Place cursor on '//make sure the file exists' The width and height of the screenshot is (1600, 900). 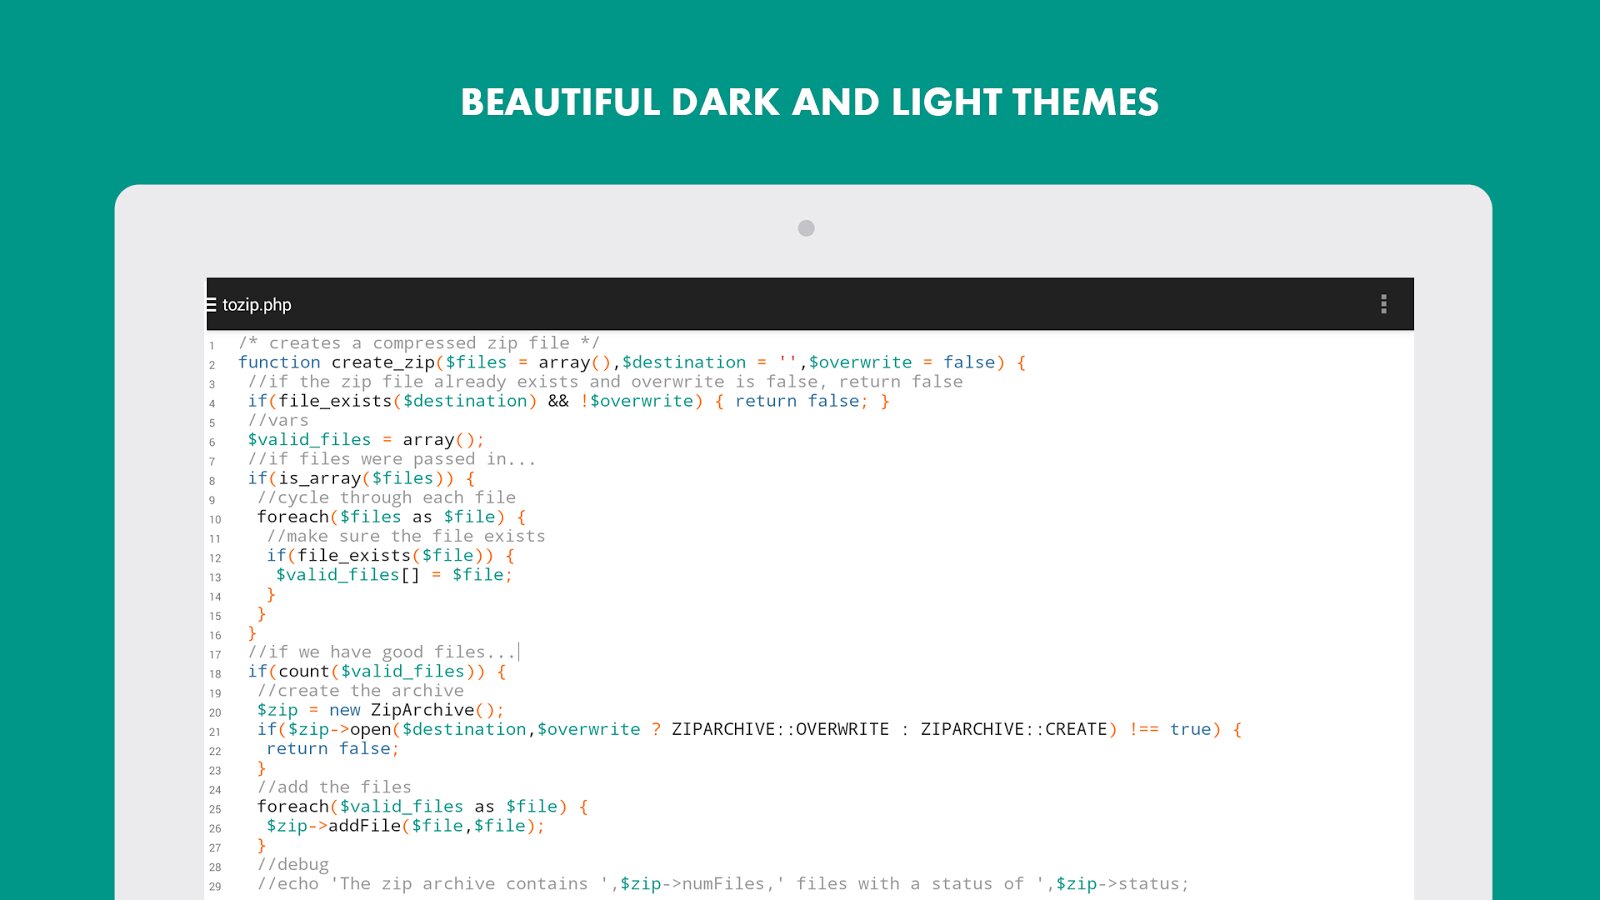point(406,536)
